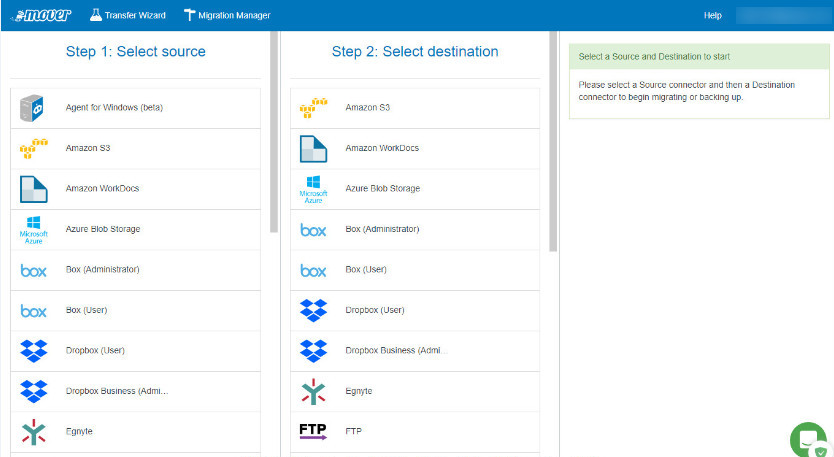The image size is (834, 457).
Task: Select Dropbox Business (Admi... text as destination
Action: (397, 350)
